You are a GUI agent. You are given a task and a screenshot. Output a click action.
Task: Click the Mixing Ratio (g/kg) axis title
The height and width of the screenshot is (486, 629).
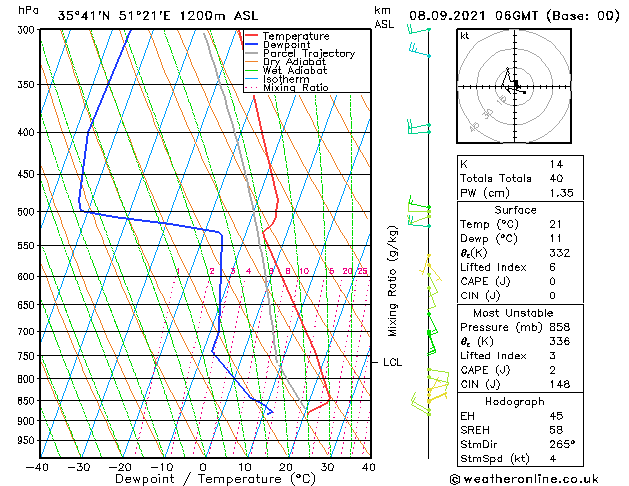point(393,281)
